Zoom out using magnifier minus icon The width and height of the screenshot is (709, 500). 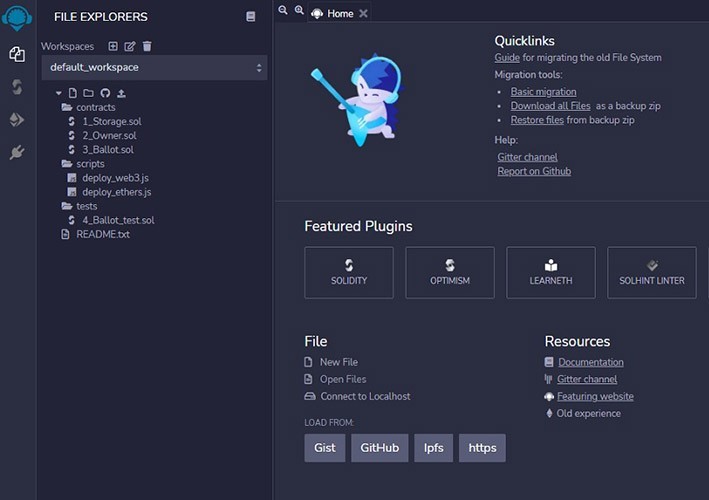(283, 10)
